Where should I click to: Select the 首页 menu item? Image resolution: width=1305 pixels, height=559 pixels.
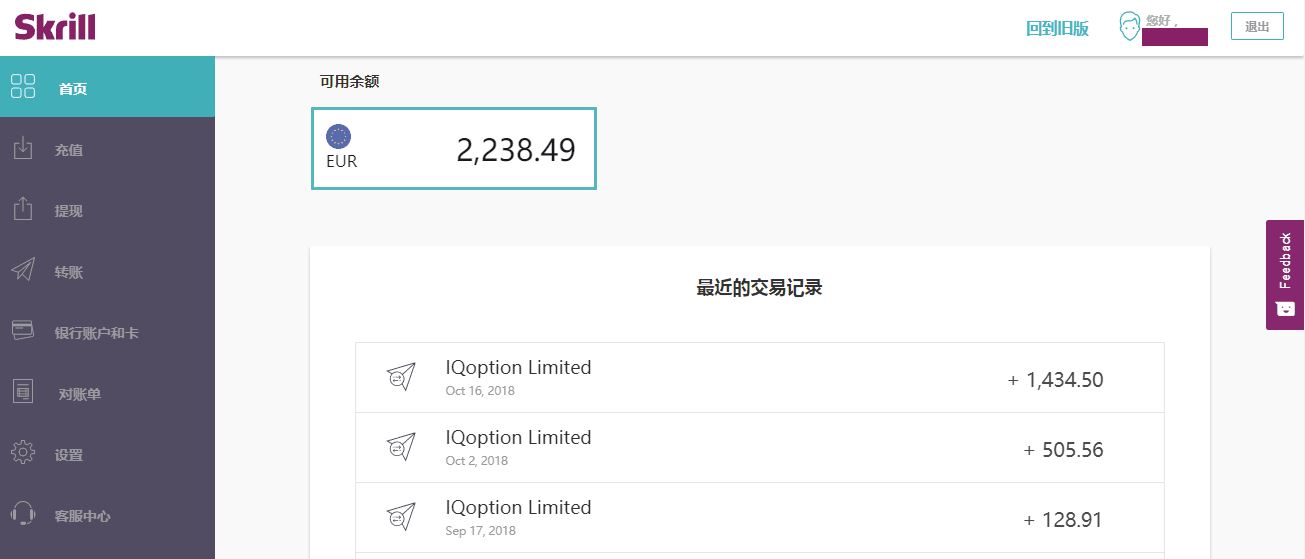coord(73,89)
